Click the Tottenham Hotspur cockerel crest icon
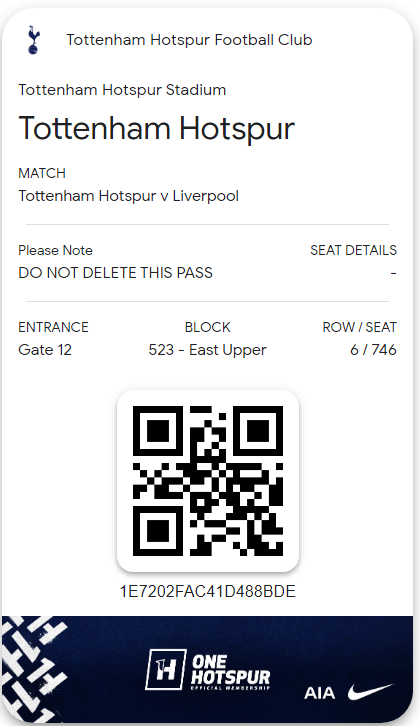Image resolution: width=420 pixels, height=726 pixels. (34, 40)
